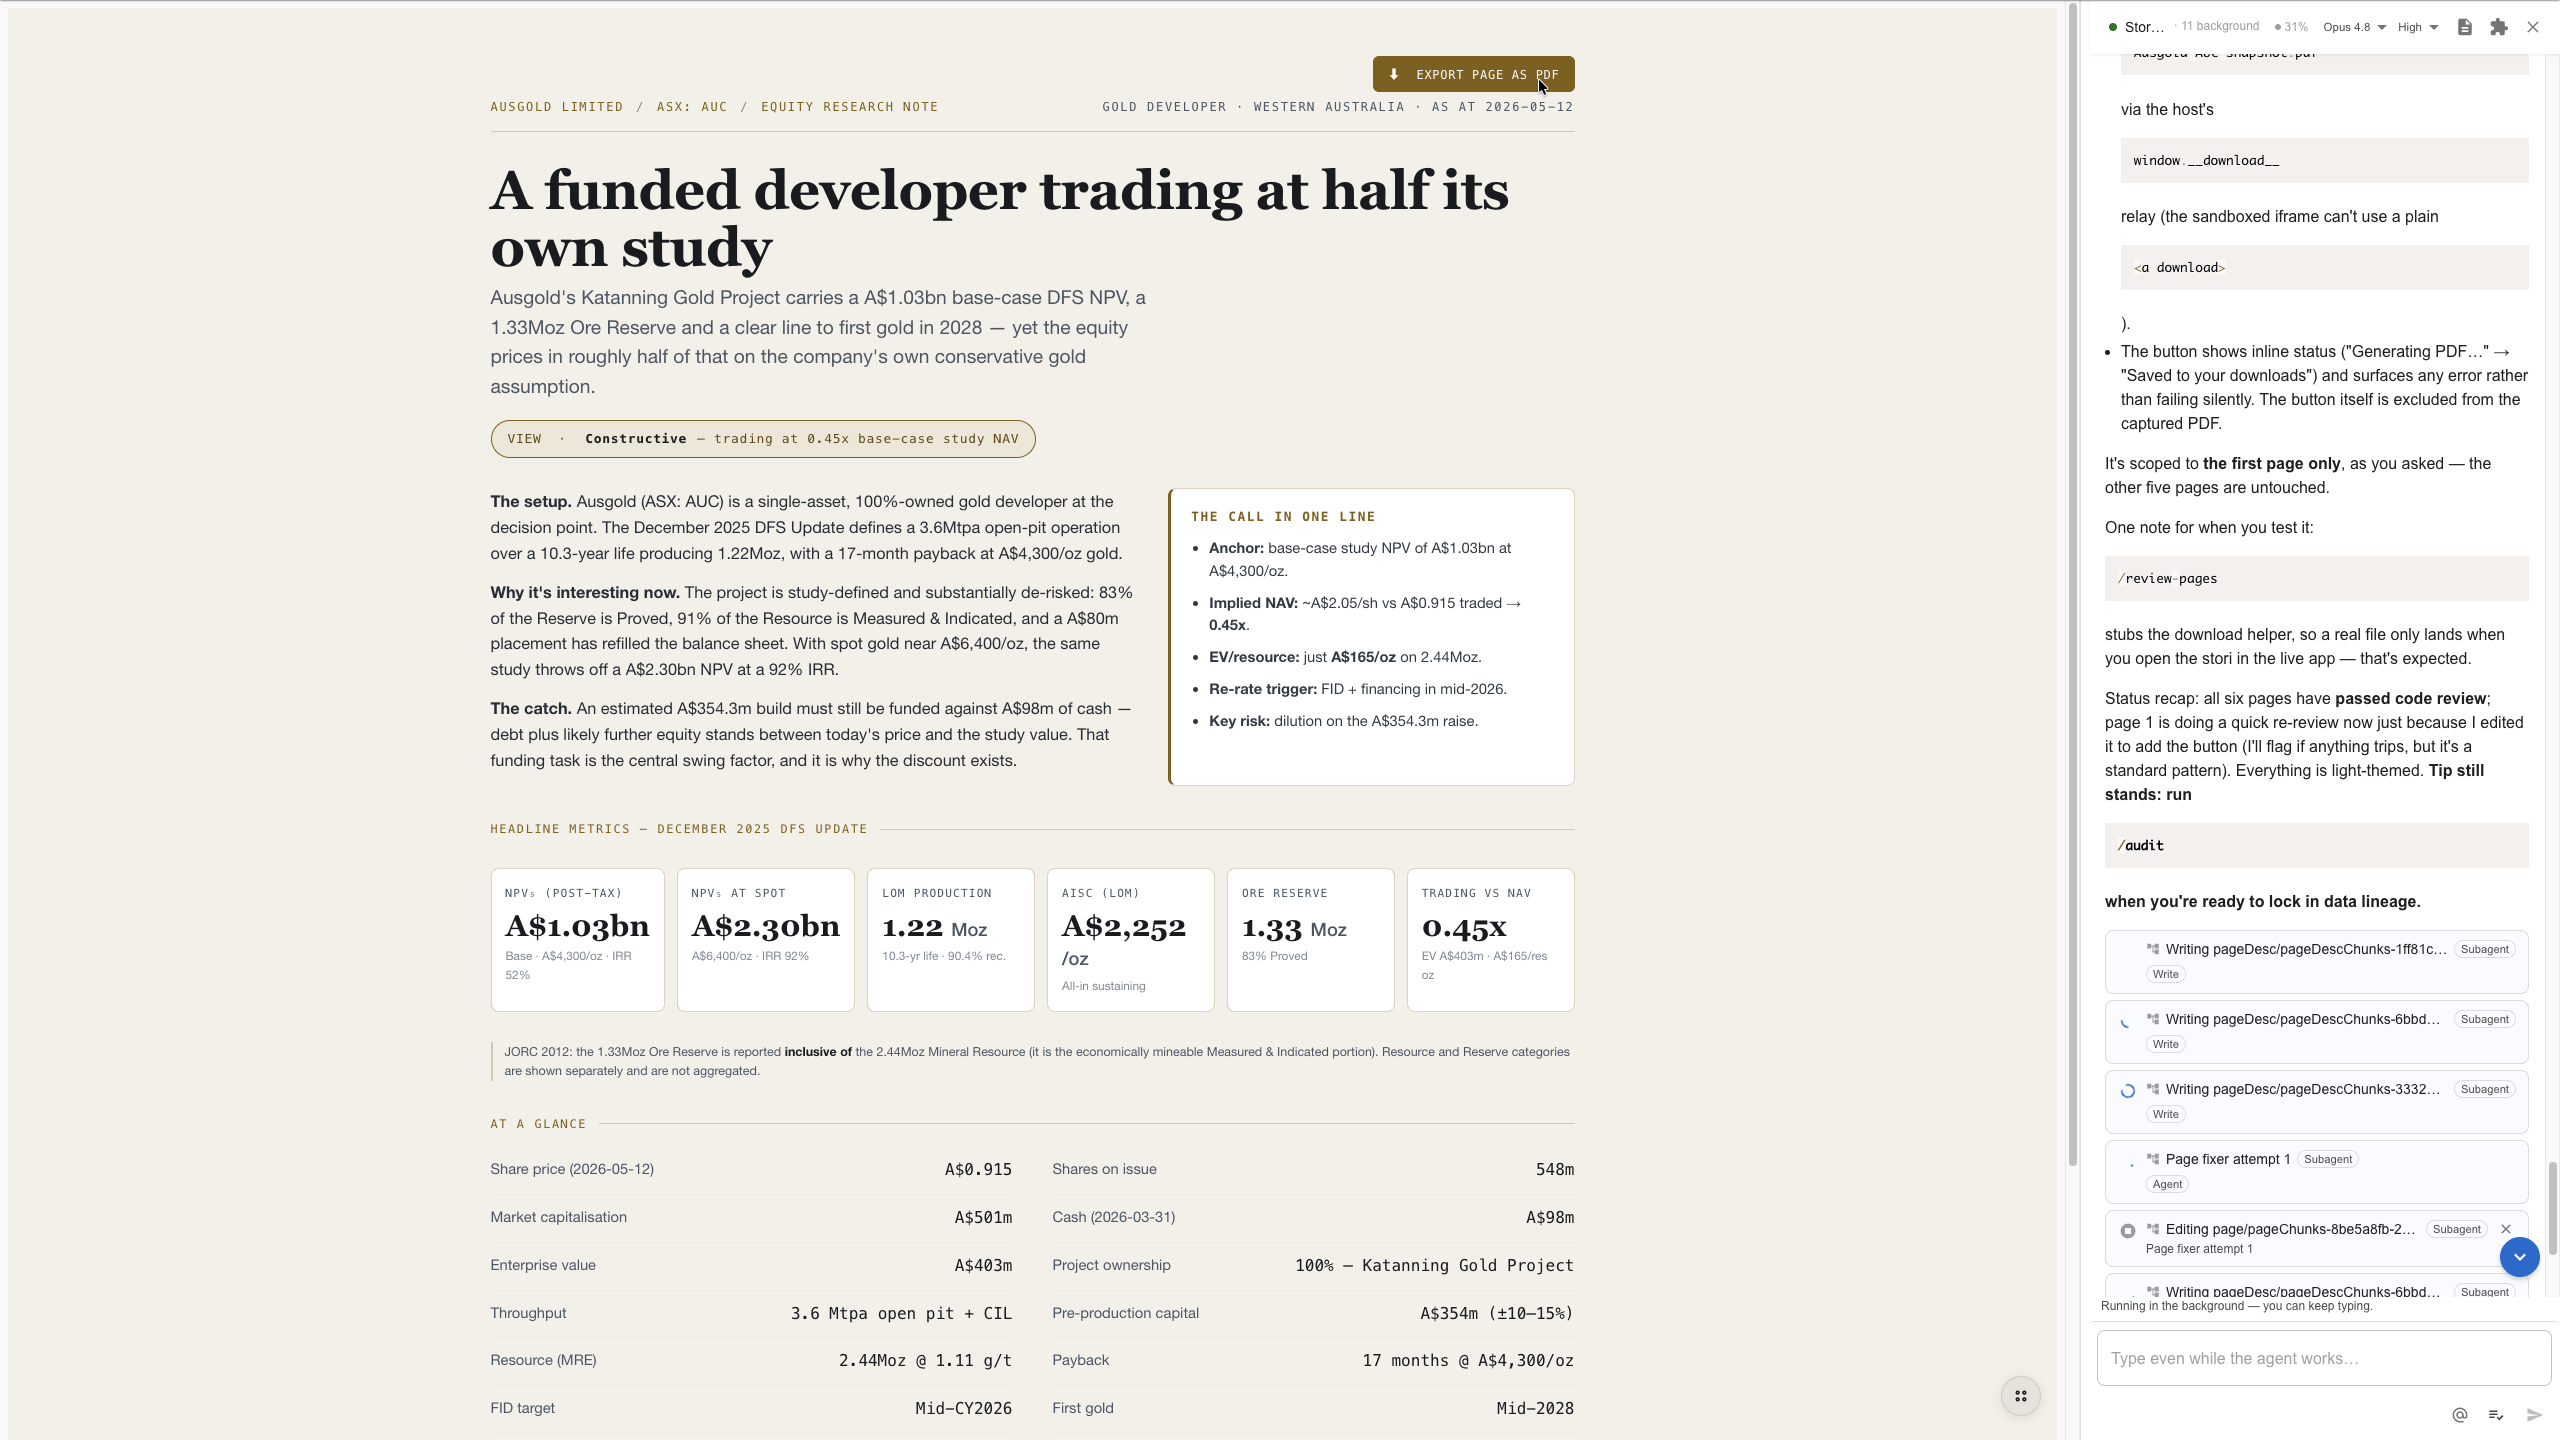Click the Shares on issue 548m value
Image resolution: width=2560 pixels, height=1440 pixels.
[1555, 1169]
